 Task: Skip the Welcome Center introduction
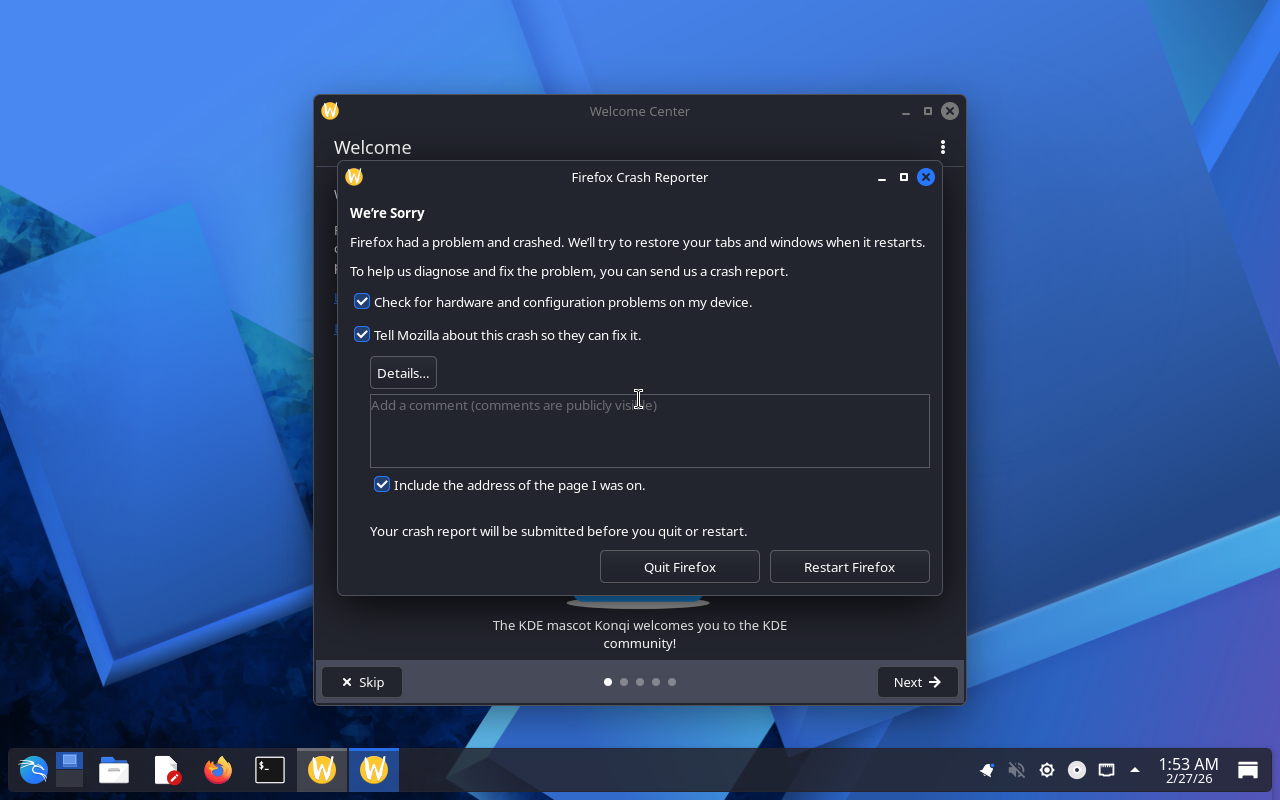point(362,682)
